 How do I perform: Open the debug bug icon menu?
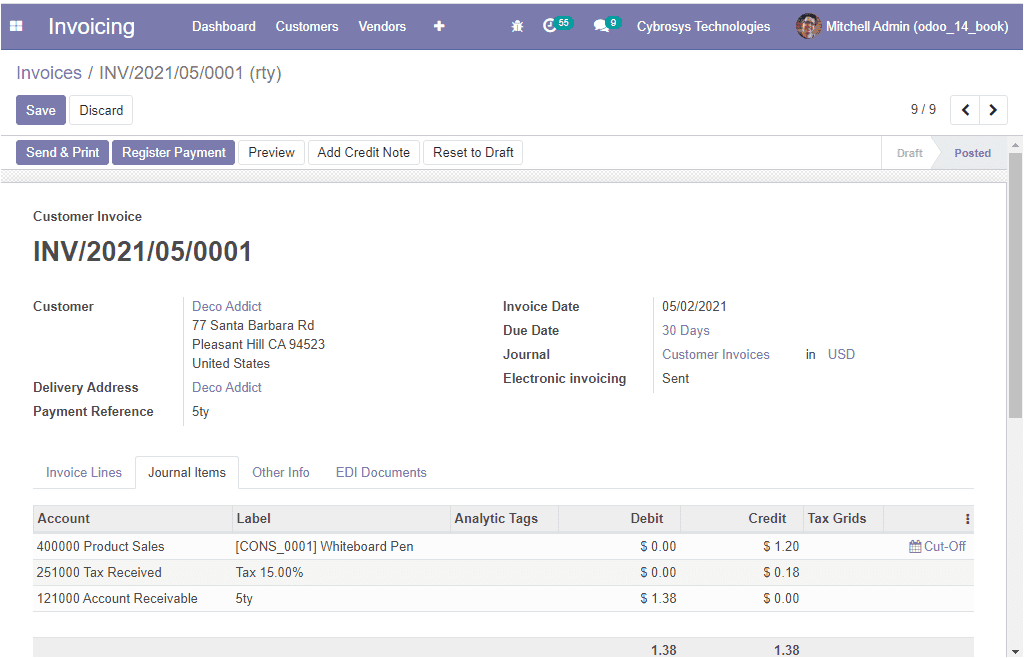coord(517,26)
